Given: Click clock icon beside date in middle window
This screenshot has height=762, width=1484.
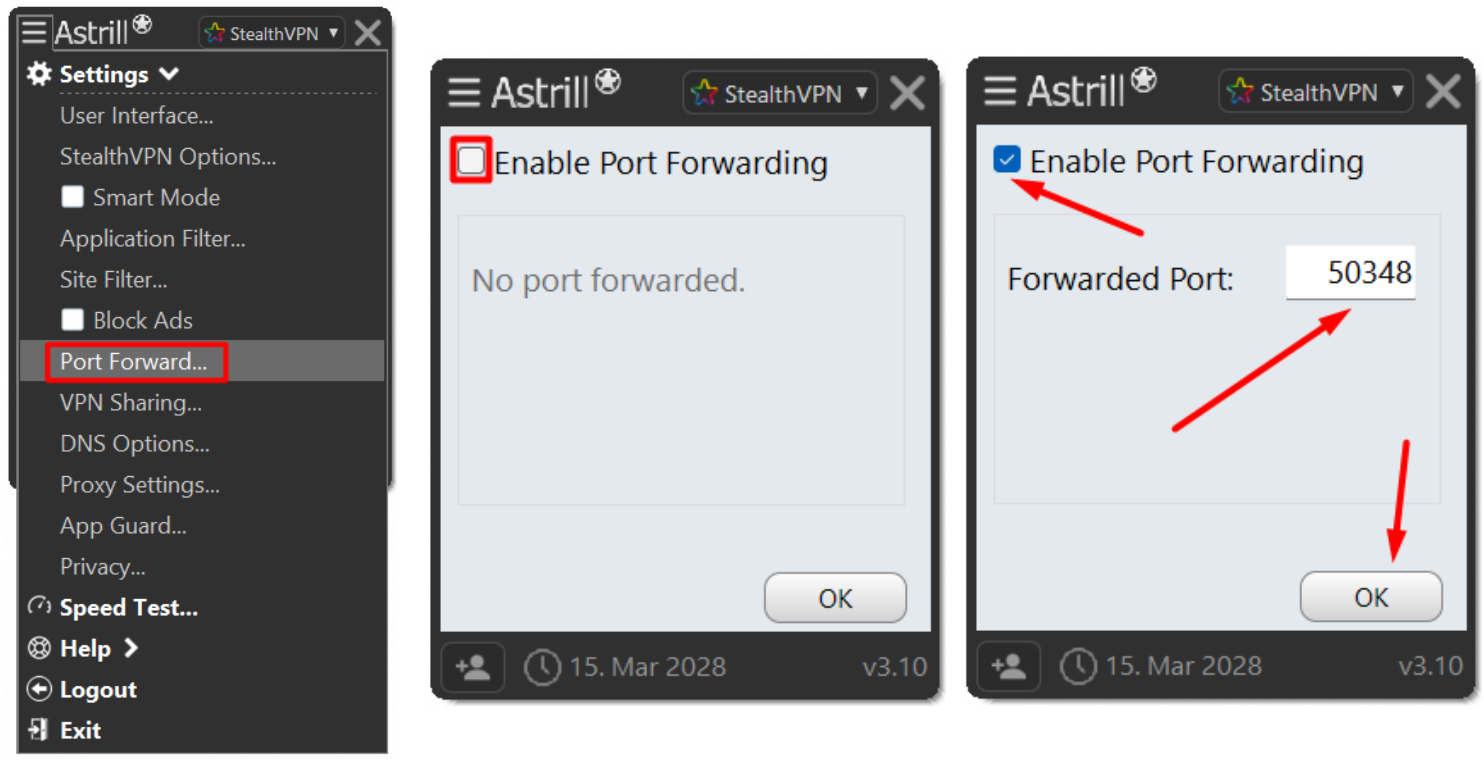Looking at the screenshot, I should 542,668.
